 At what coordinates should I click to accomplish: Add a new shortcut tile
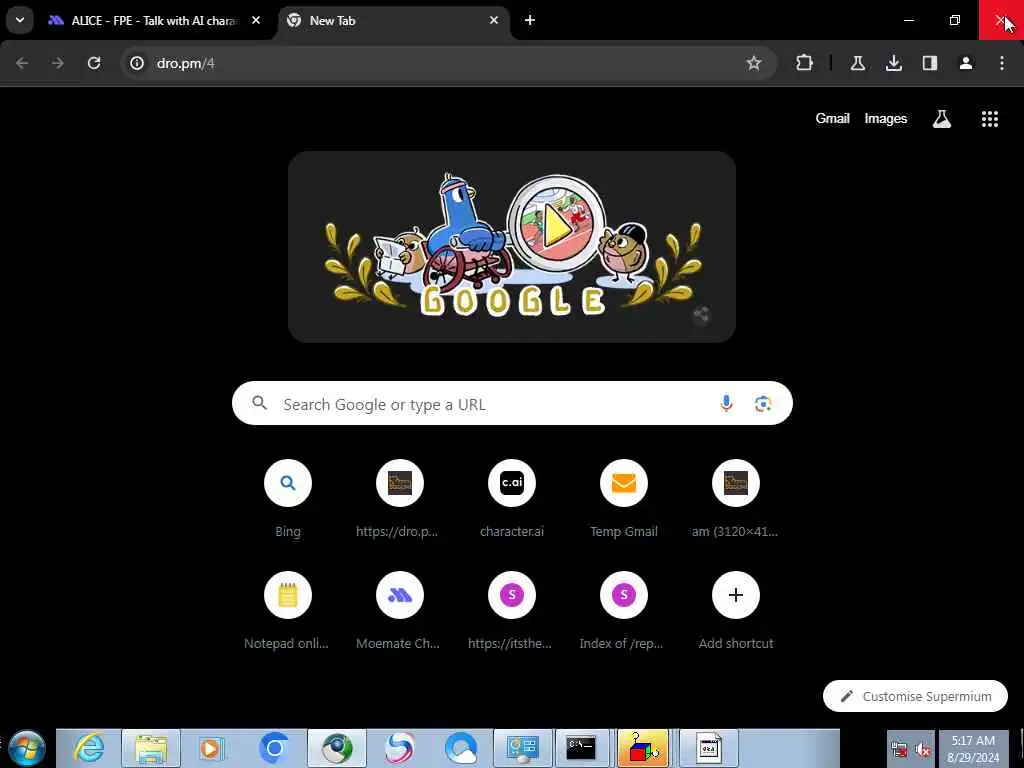[x=736, y=612]
